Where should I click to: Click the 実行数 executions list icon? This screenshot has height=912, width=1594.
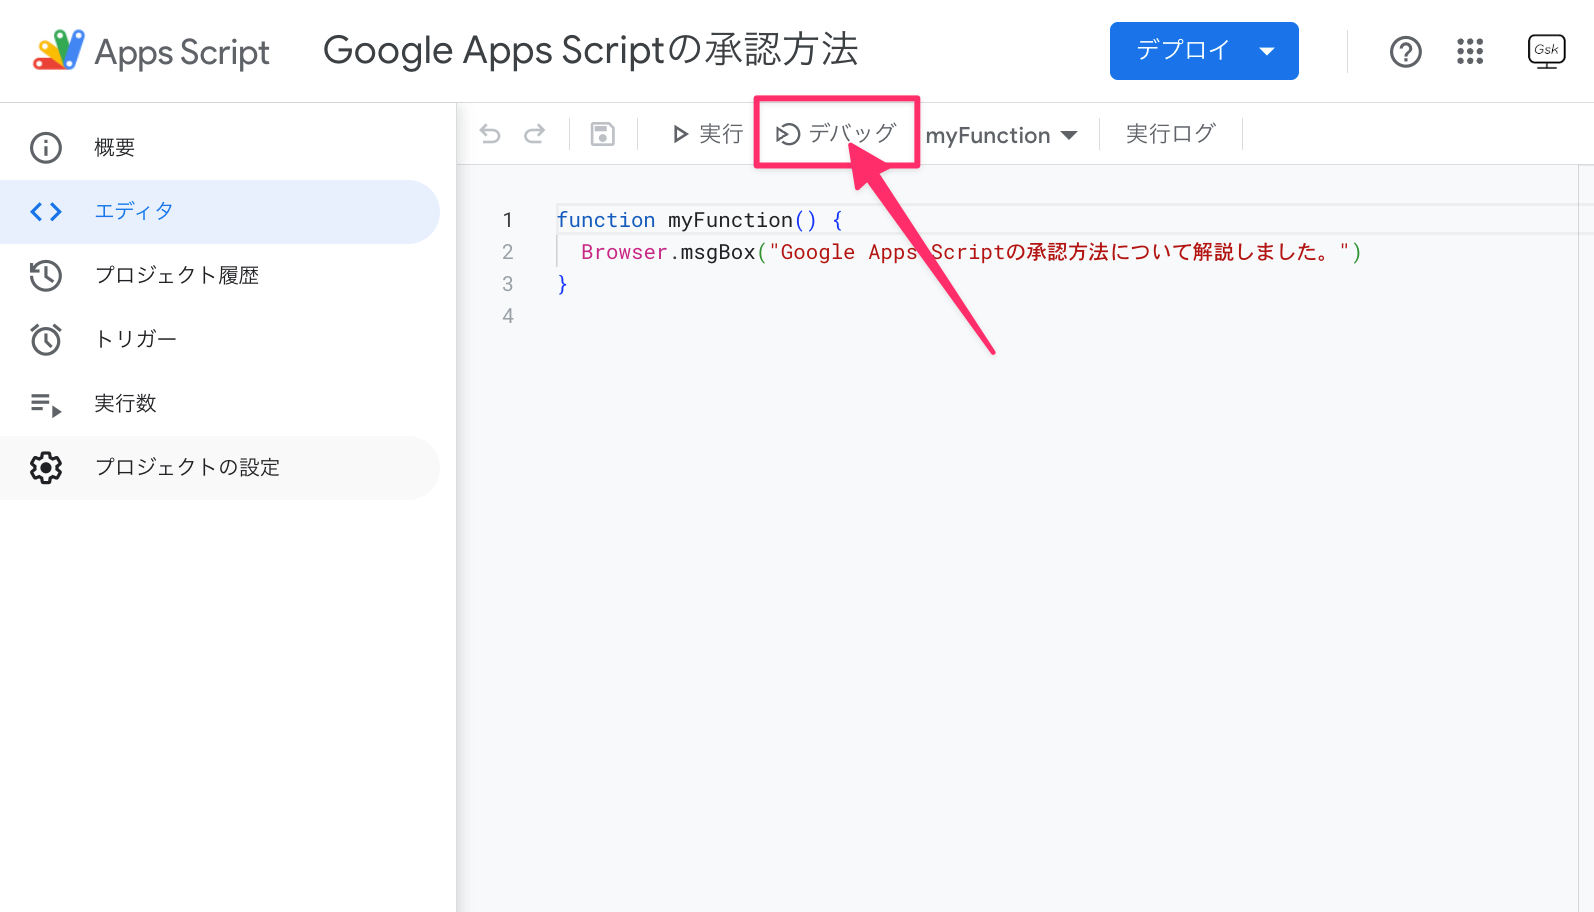46,404
